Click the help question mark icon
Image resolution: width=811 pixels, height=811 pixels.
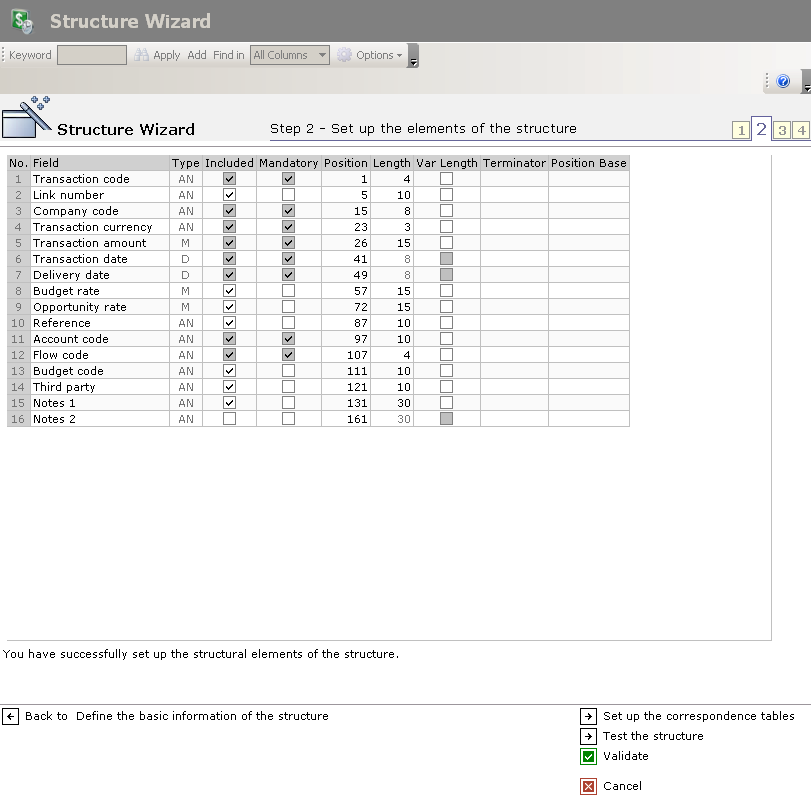783,82
